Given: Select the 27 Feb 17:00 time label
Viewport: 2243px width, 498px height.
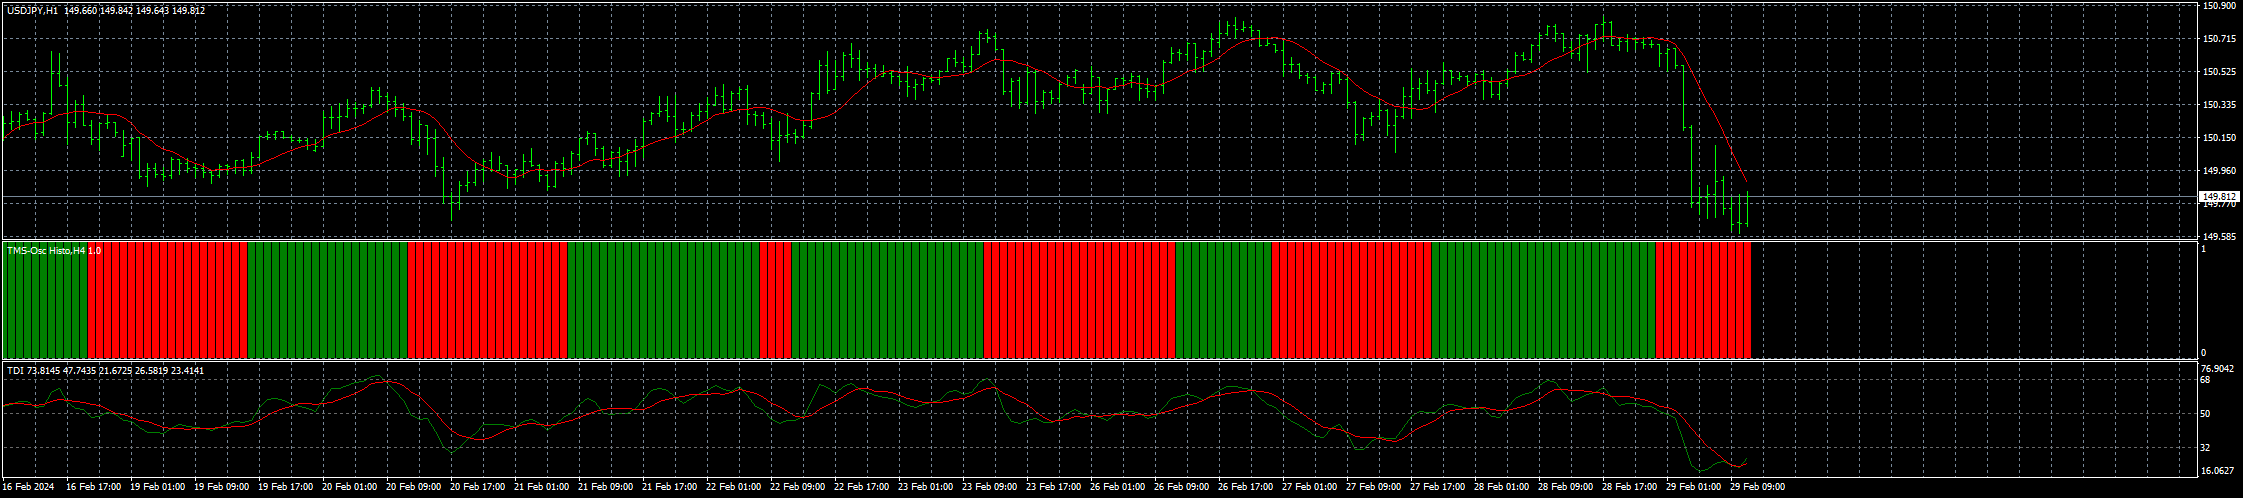Looking at the screenshot, I should (1437, 488).
